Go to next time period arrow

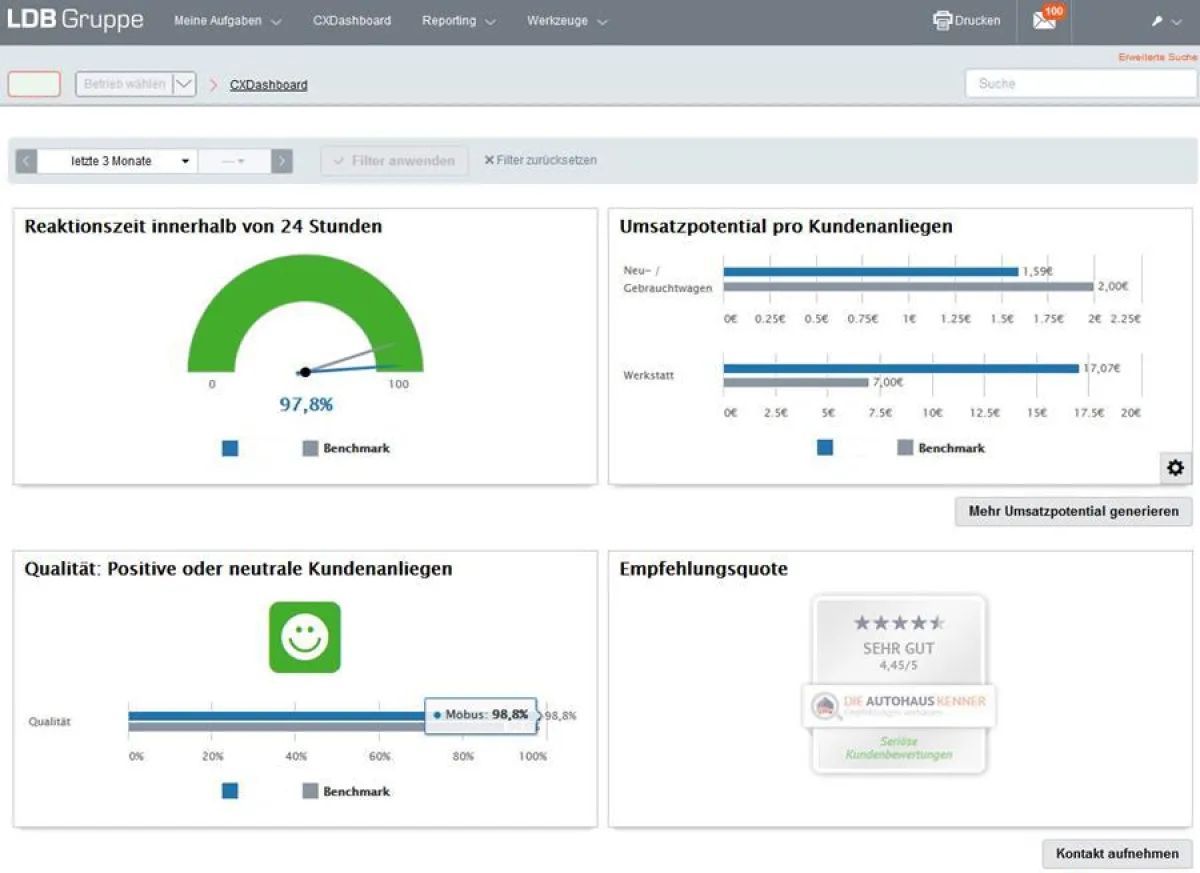(282, 161)
